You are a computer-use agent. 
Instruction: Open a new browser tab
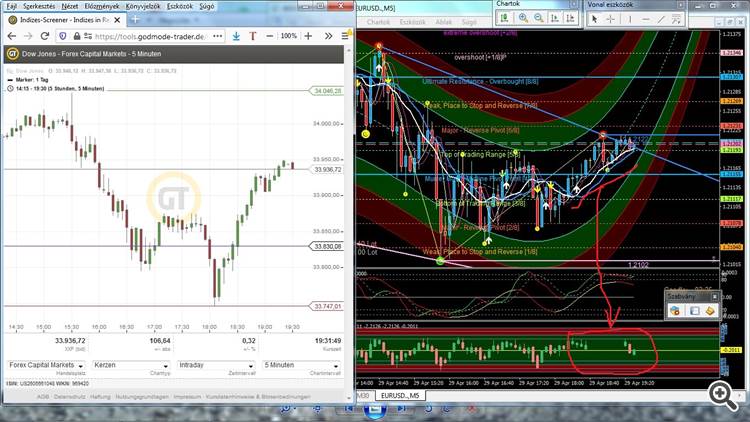coord(135,20)
